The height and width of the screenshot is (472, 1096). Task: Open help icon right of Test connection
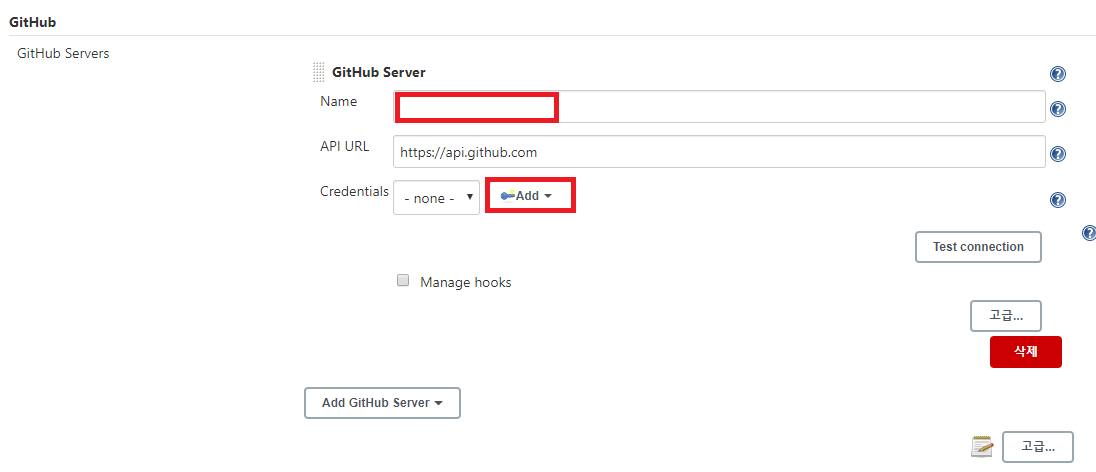(1088, 233)
